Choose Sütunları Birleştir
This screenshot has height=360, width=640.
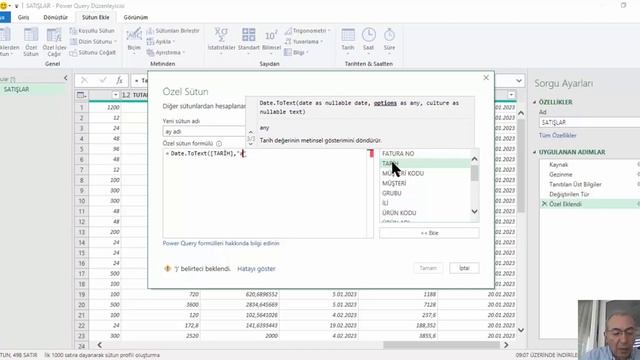click(173, 31)
